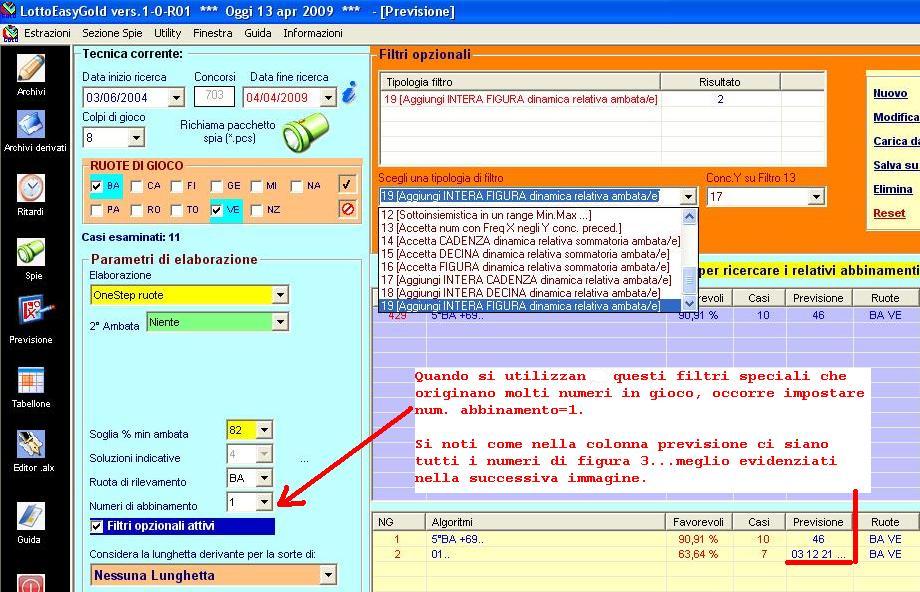Open the Guida menu
Viewport: 920px width, 592px height.
coord(258,33)
